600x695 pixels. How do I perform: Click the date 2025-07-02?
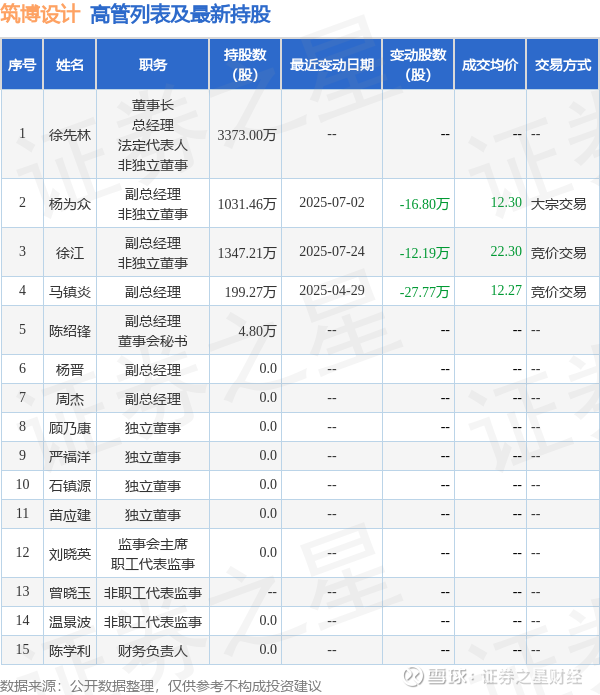click(331, 203)
